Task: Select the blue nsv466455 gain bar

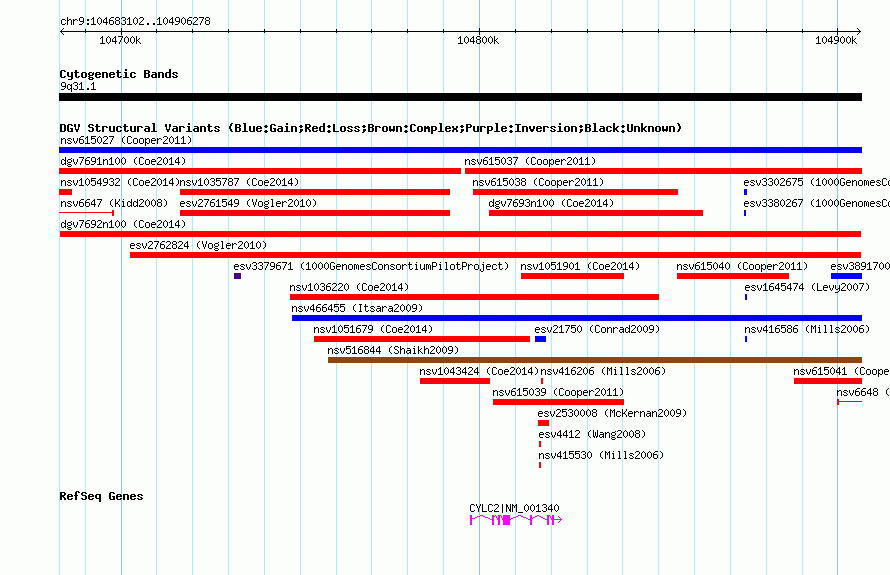Action: (x=577, y=318)
